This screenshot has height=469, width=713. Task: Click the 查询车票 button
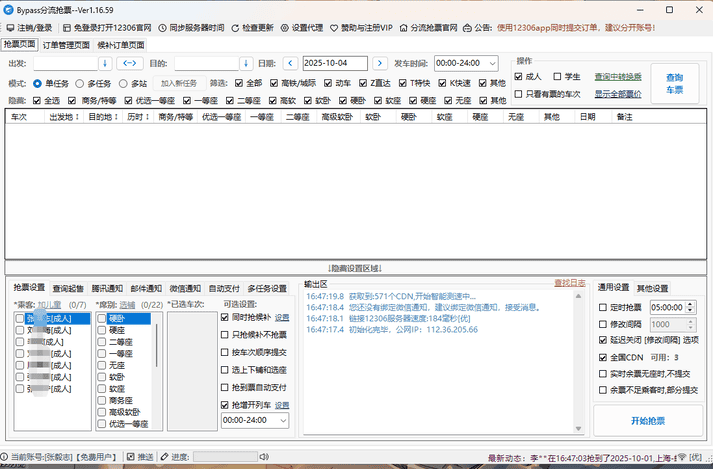(x=675, y=84)
